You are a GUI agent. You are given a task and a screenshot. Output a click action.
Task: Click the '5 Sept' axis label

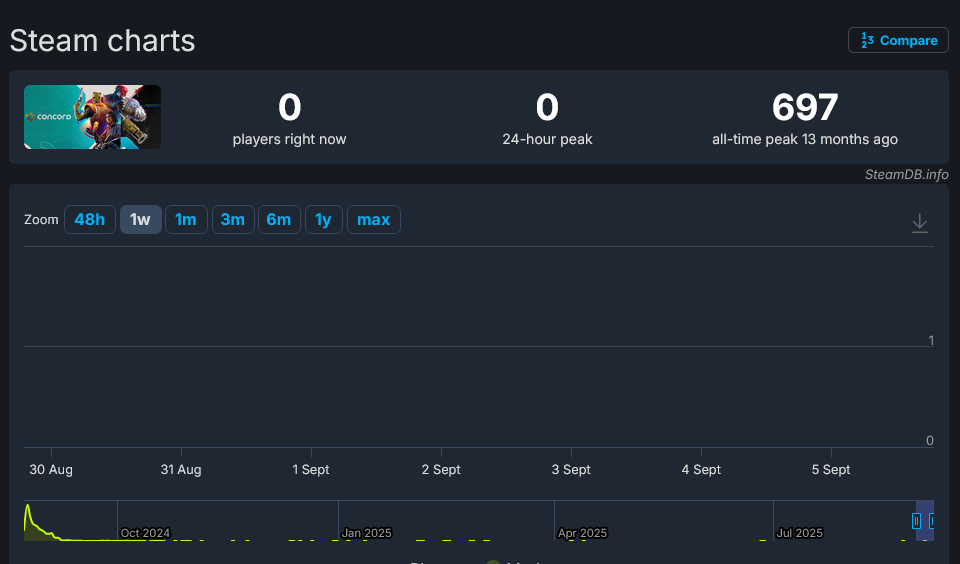(831, 470)
